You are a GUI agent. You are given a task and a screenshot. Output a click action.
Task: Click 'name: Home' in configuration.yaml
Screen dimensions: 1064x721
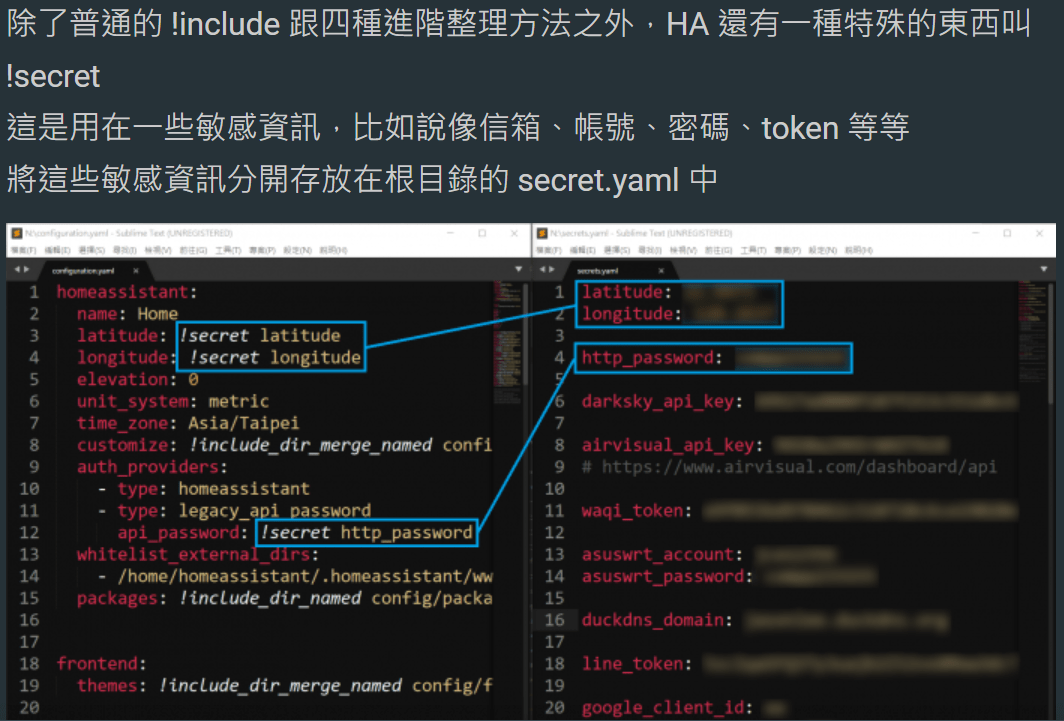pyautogui.click(x=128, y=314)
